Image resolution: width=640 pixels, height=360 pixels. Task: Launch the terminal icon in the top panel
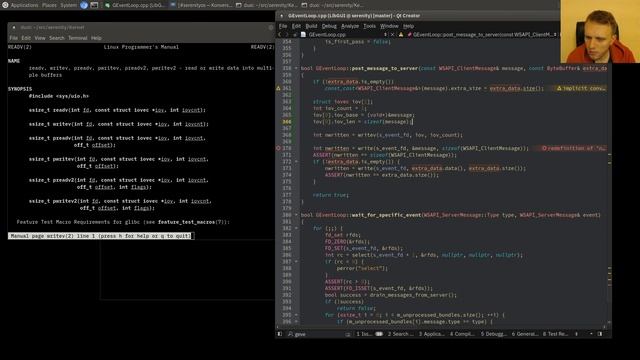tap(94, 5)
